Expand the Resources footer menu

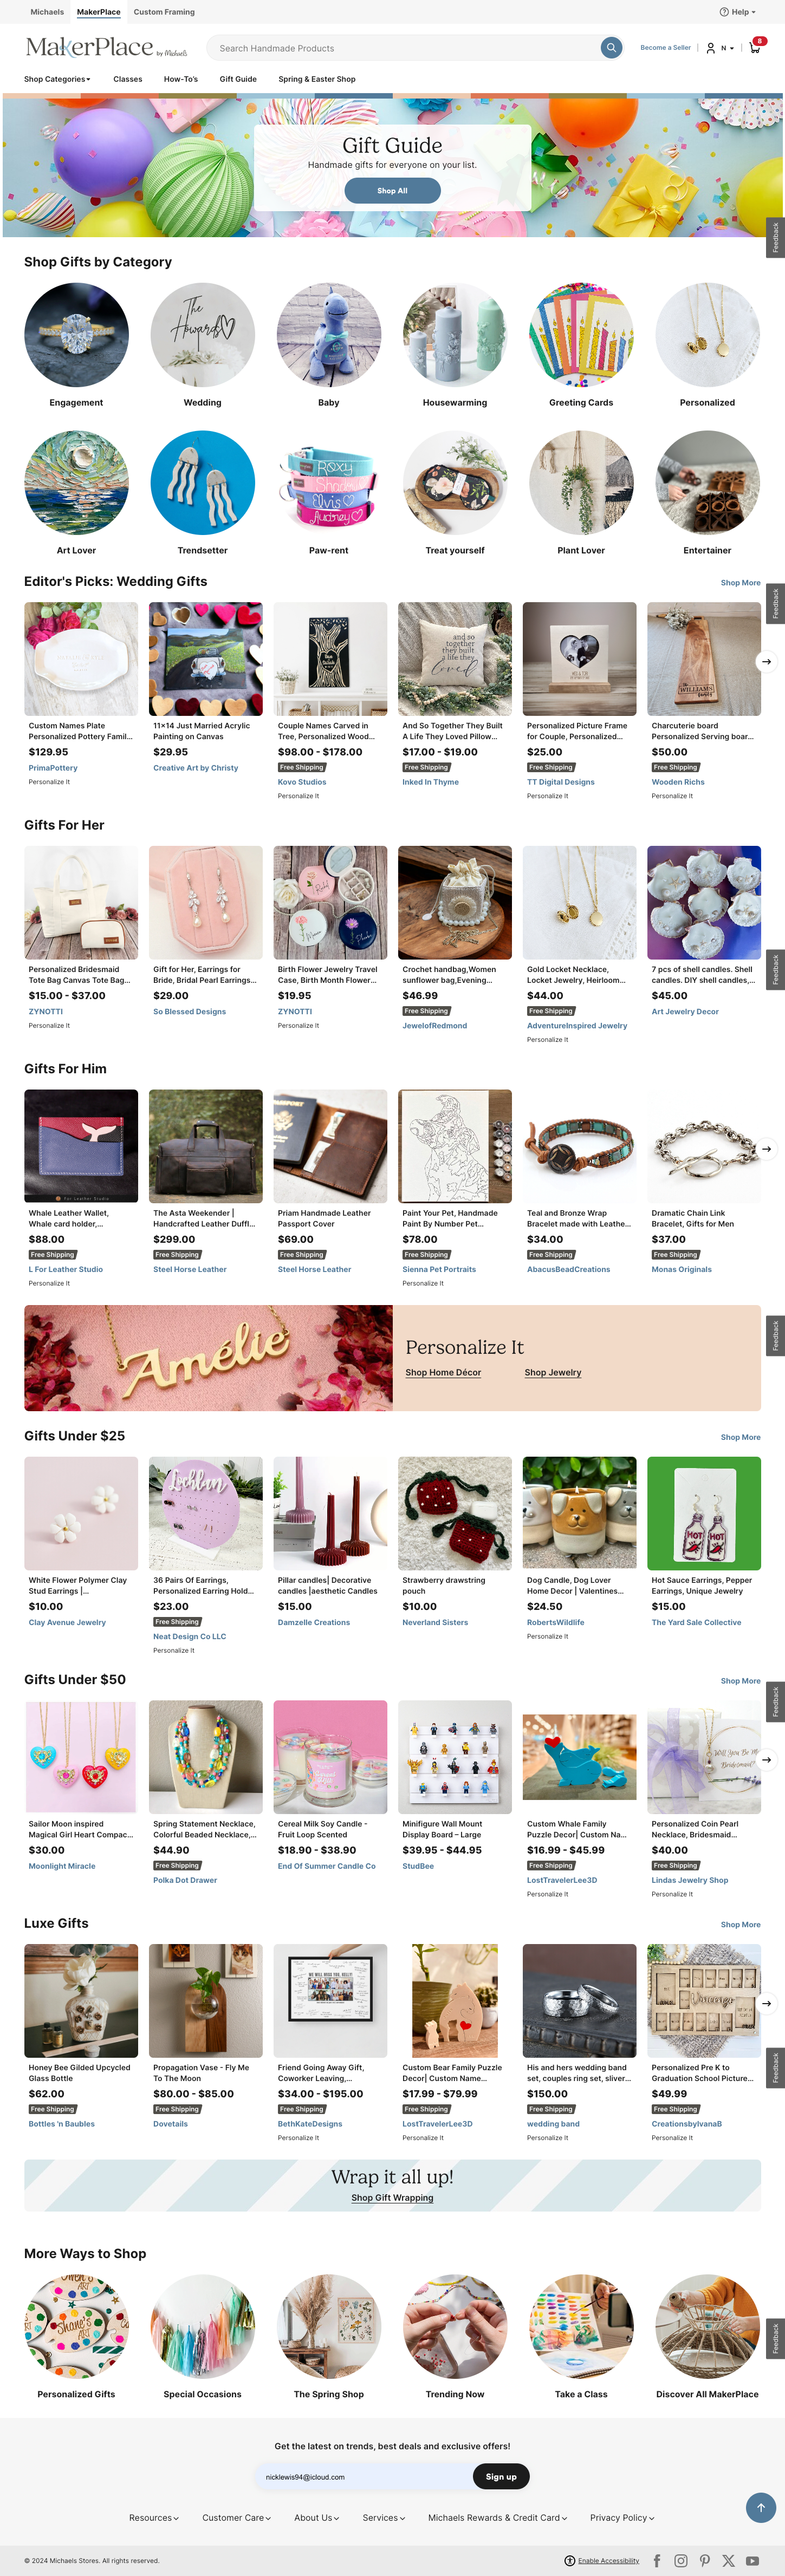[154, 2517]
